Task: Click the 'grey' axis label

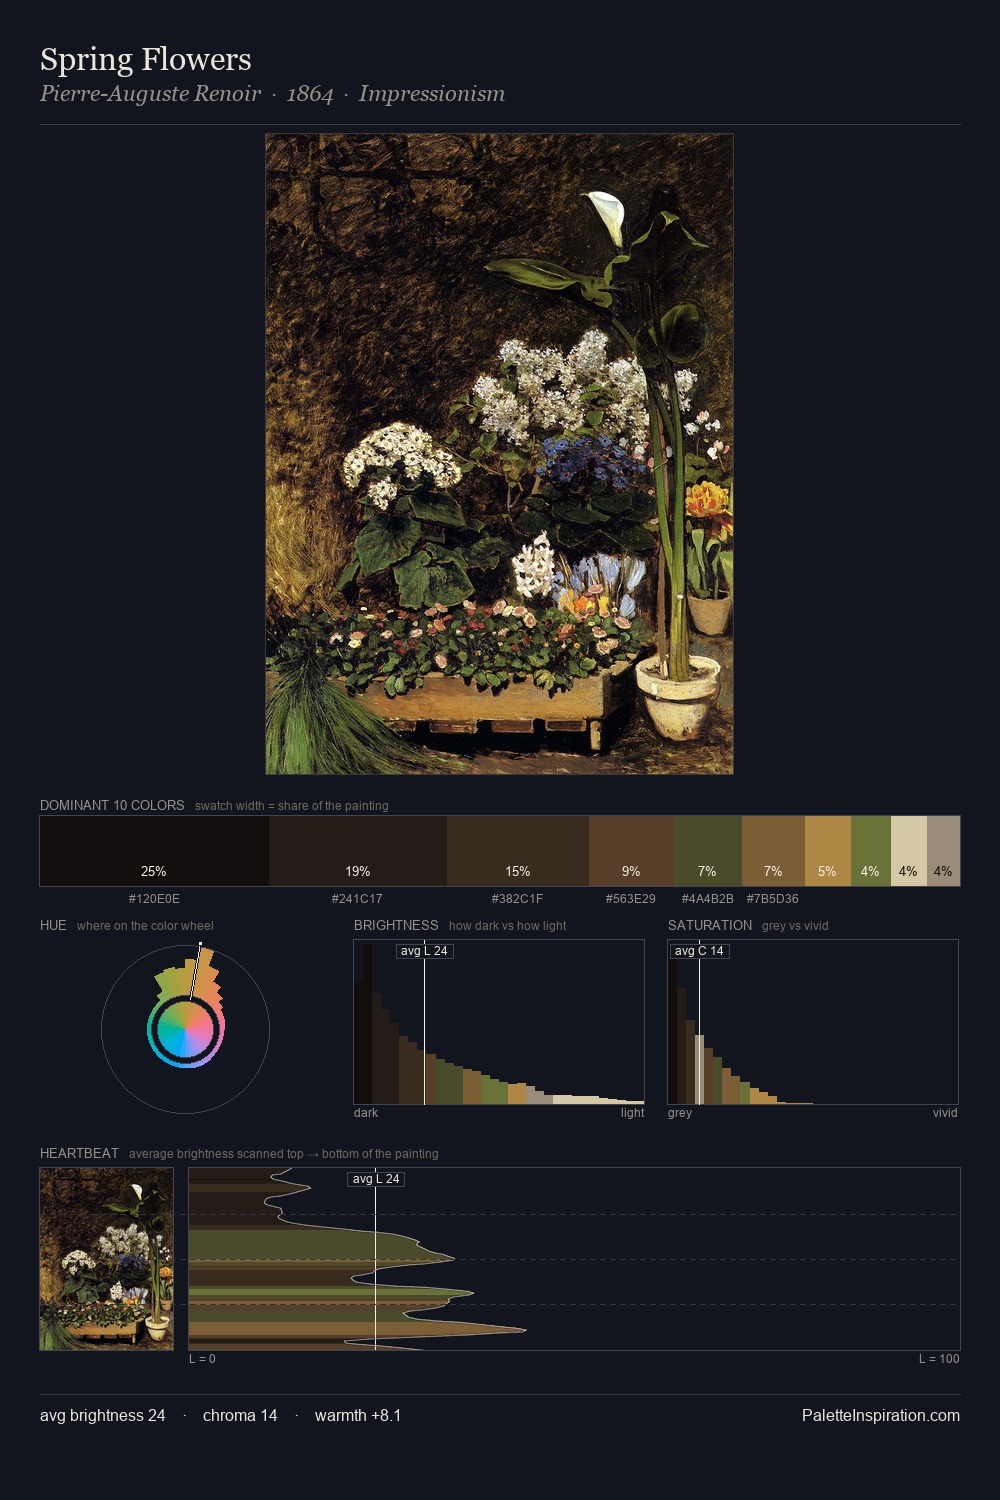Action: pos(680,1113)
